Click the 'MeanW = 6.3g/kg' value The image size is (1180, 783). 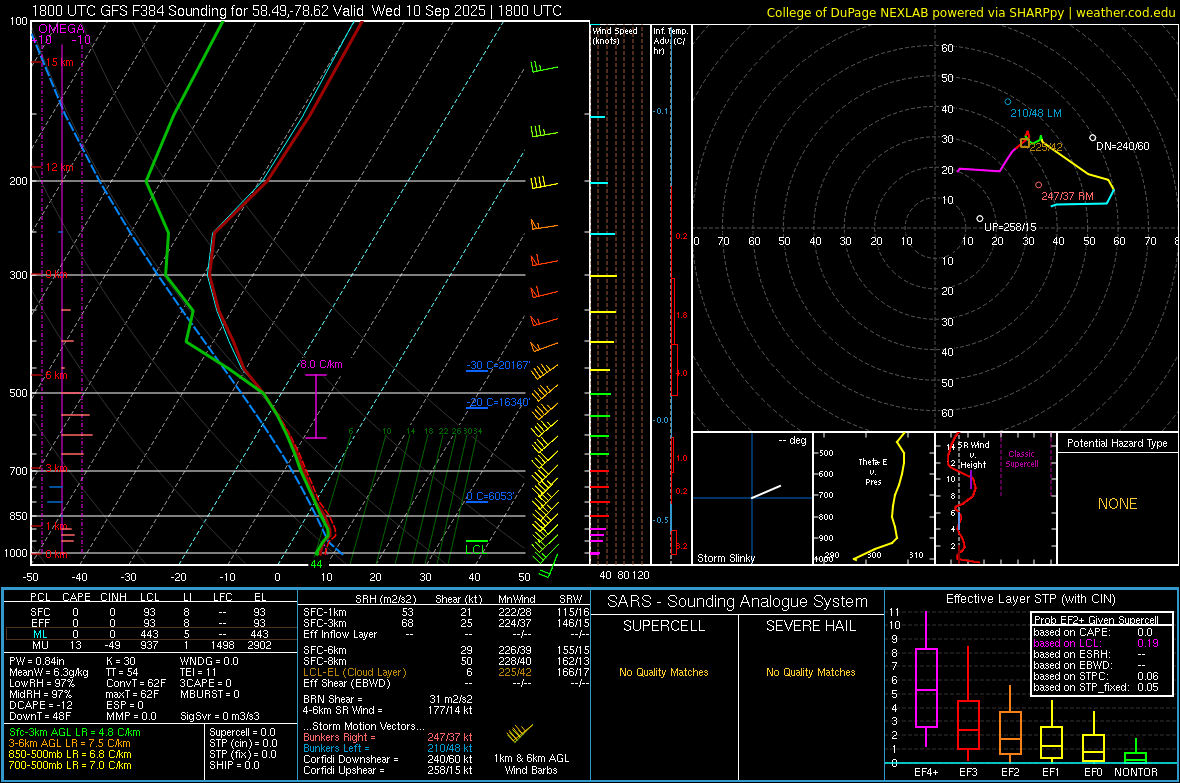[x=49, y=672]
